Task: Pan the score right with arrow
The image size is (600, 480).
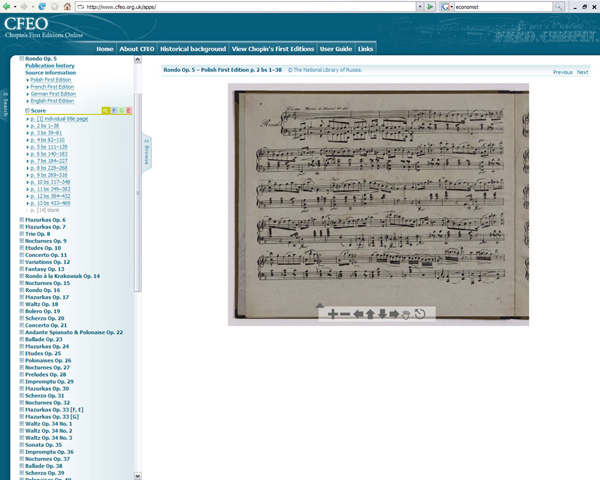Action: click(x=394, y=314)
